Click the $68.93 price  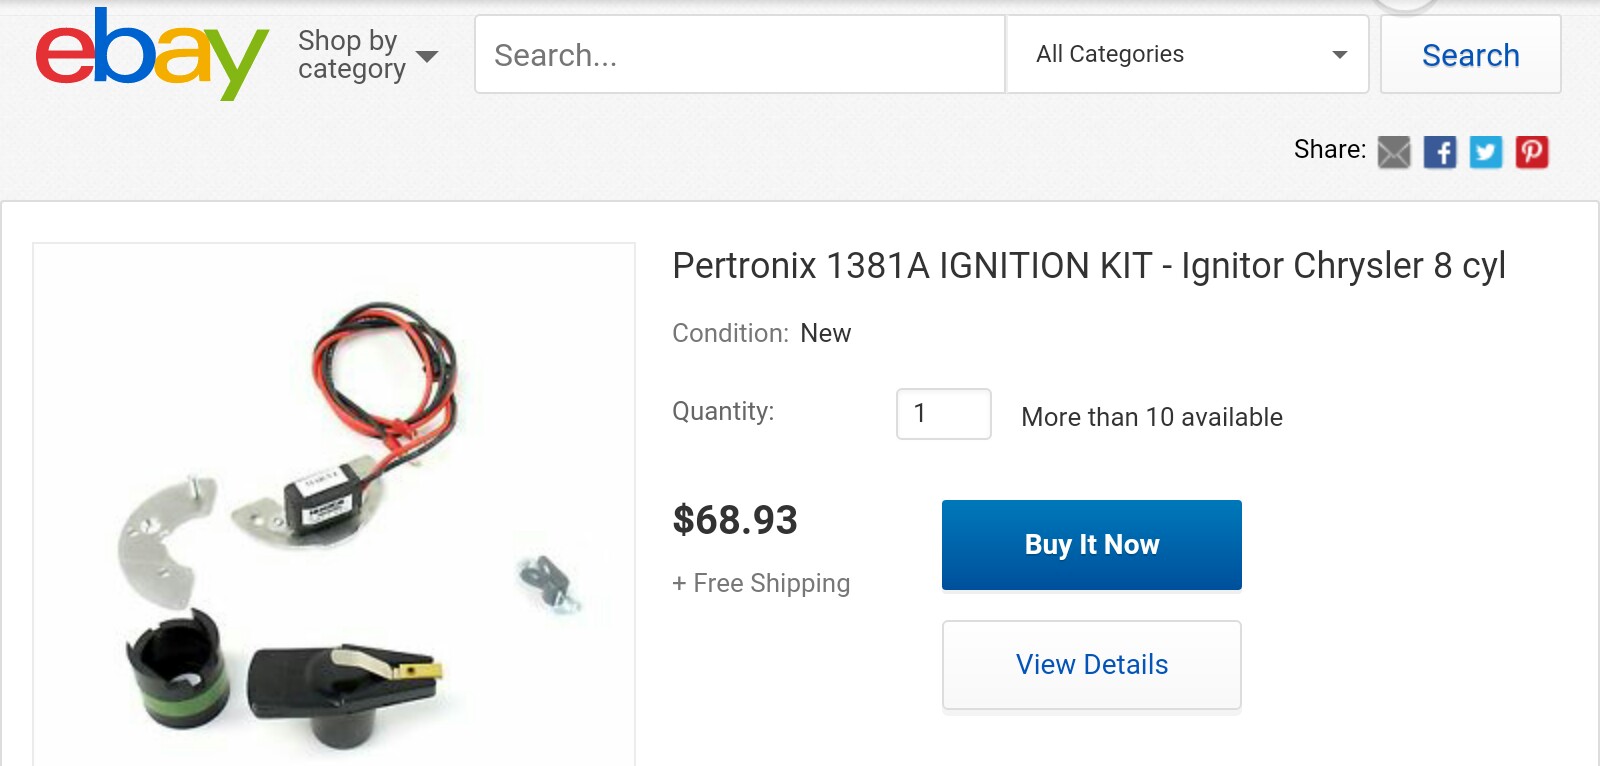[735, 520]
